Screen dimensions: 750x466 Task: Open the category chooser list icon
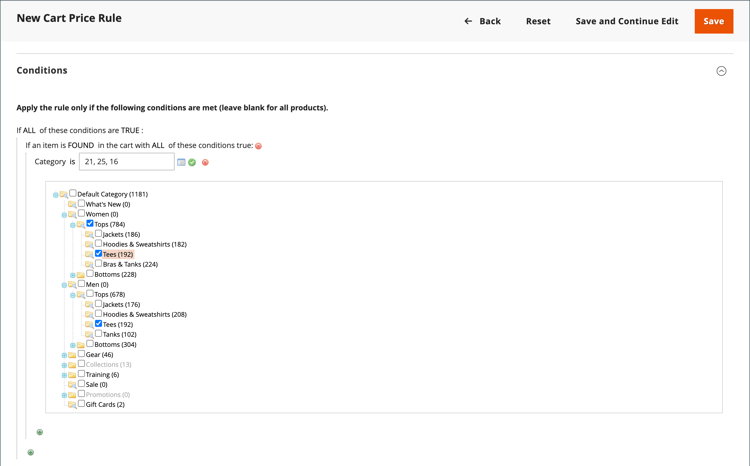(x=181, y=162)
